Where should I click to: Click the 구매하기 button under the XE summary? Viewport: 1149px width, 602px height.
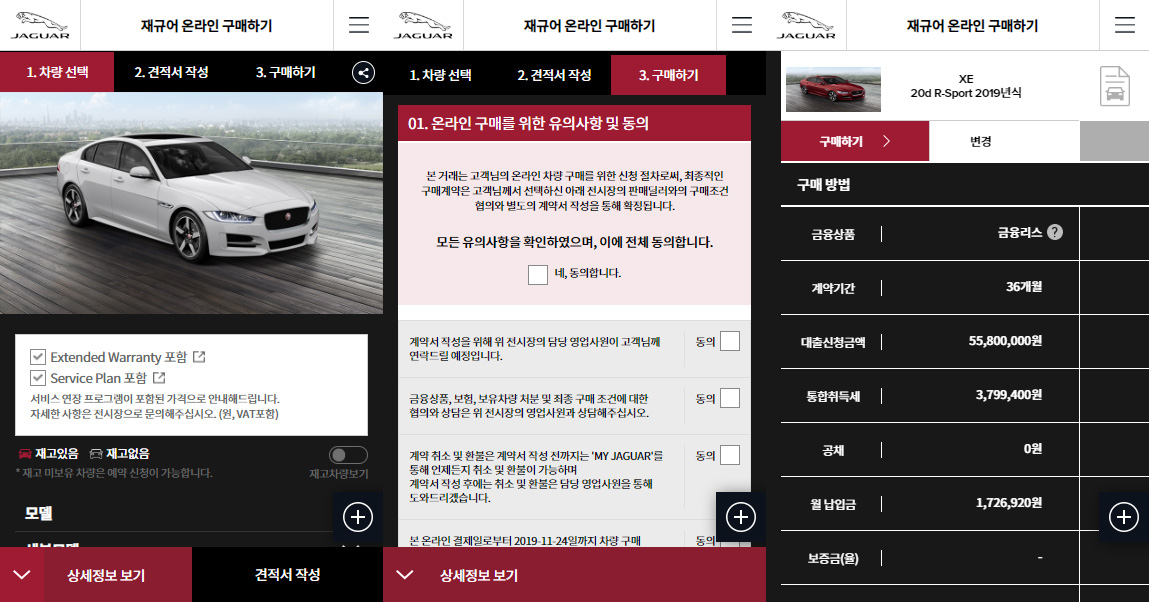(x=855, y=141)
